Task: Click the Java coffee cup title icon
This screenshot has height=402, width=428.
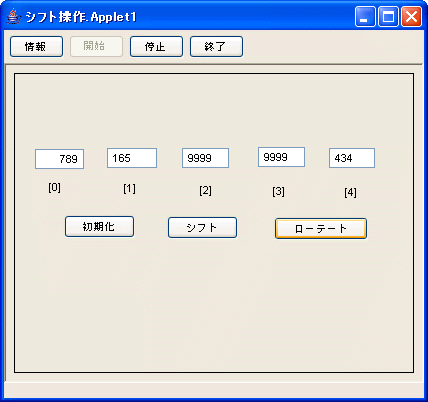Action: click(13, 16)
